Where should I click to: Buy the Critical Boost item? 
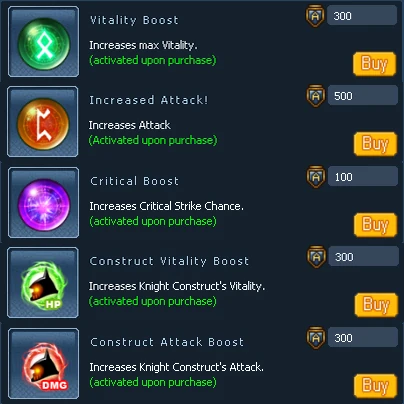pyautogui.click(x=375, y=225)
